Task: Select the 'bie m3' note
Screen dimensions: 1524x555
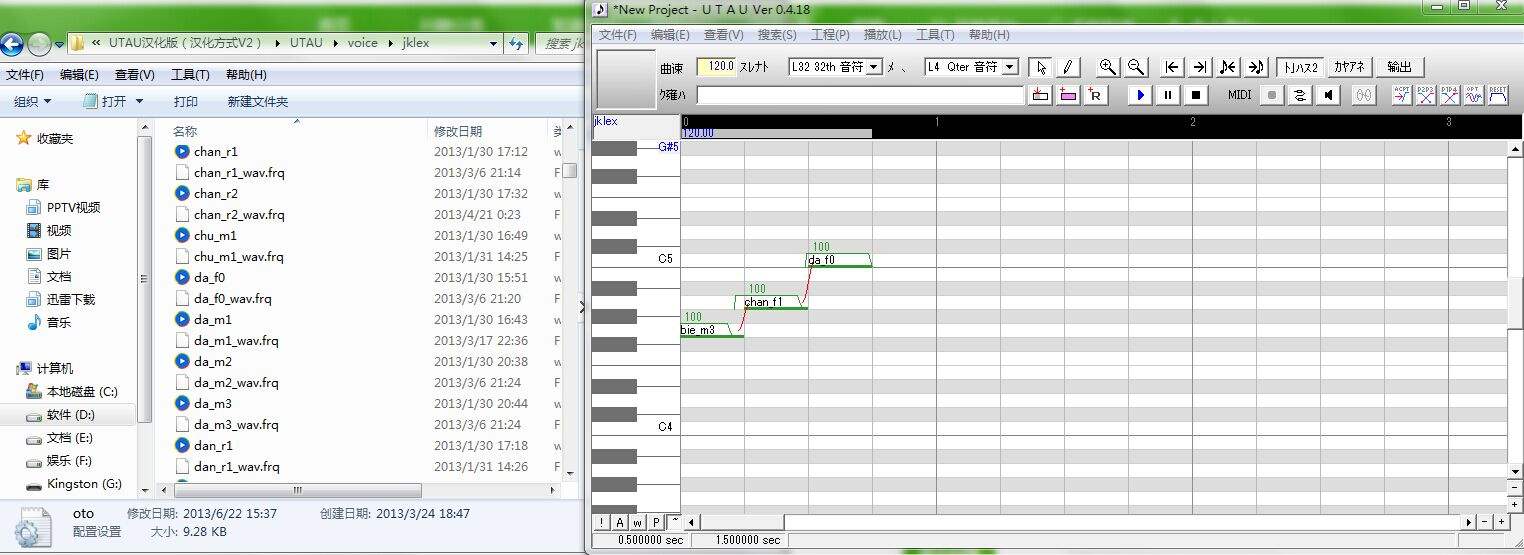Action: (x=712, y=330)
